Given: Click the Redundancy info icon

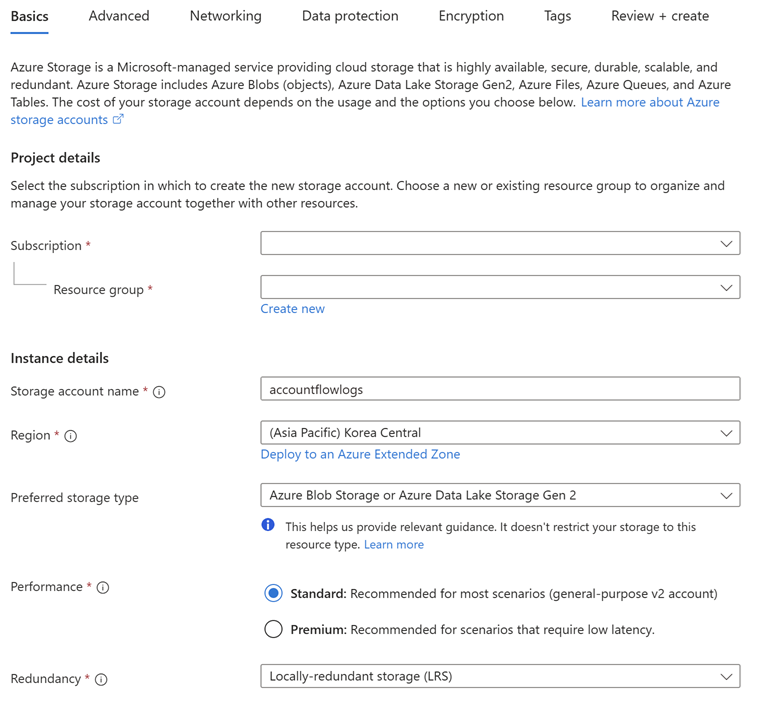Looking at the screenshot, I should click(x=101, y=679).
